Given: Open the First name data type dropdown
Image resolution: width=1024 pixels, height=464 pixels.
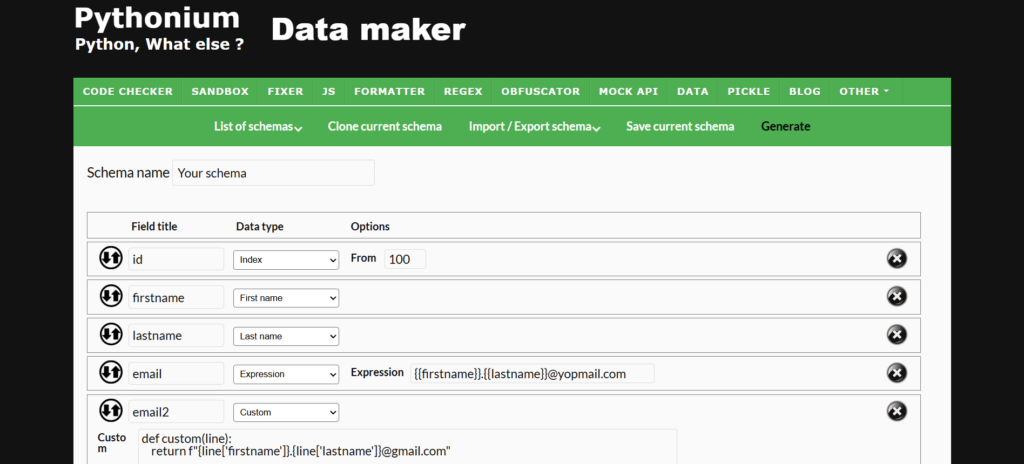Looking at the screenshot, I should tap(286, 298).
